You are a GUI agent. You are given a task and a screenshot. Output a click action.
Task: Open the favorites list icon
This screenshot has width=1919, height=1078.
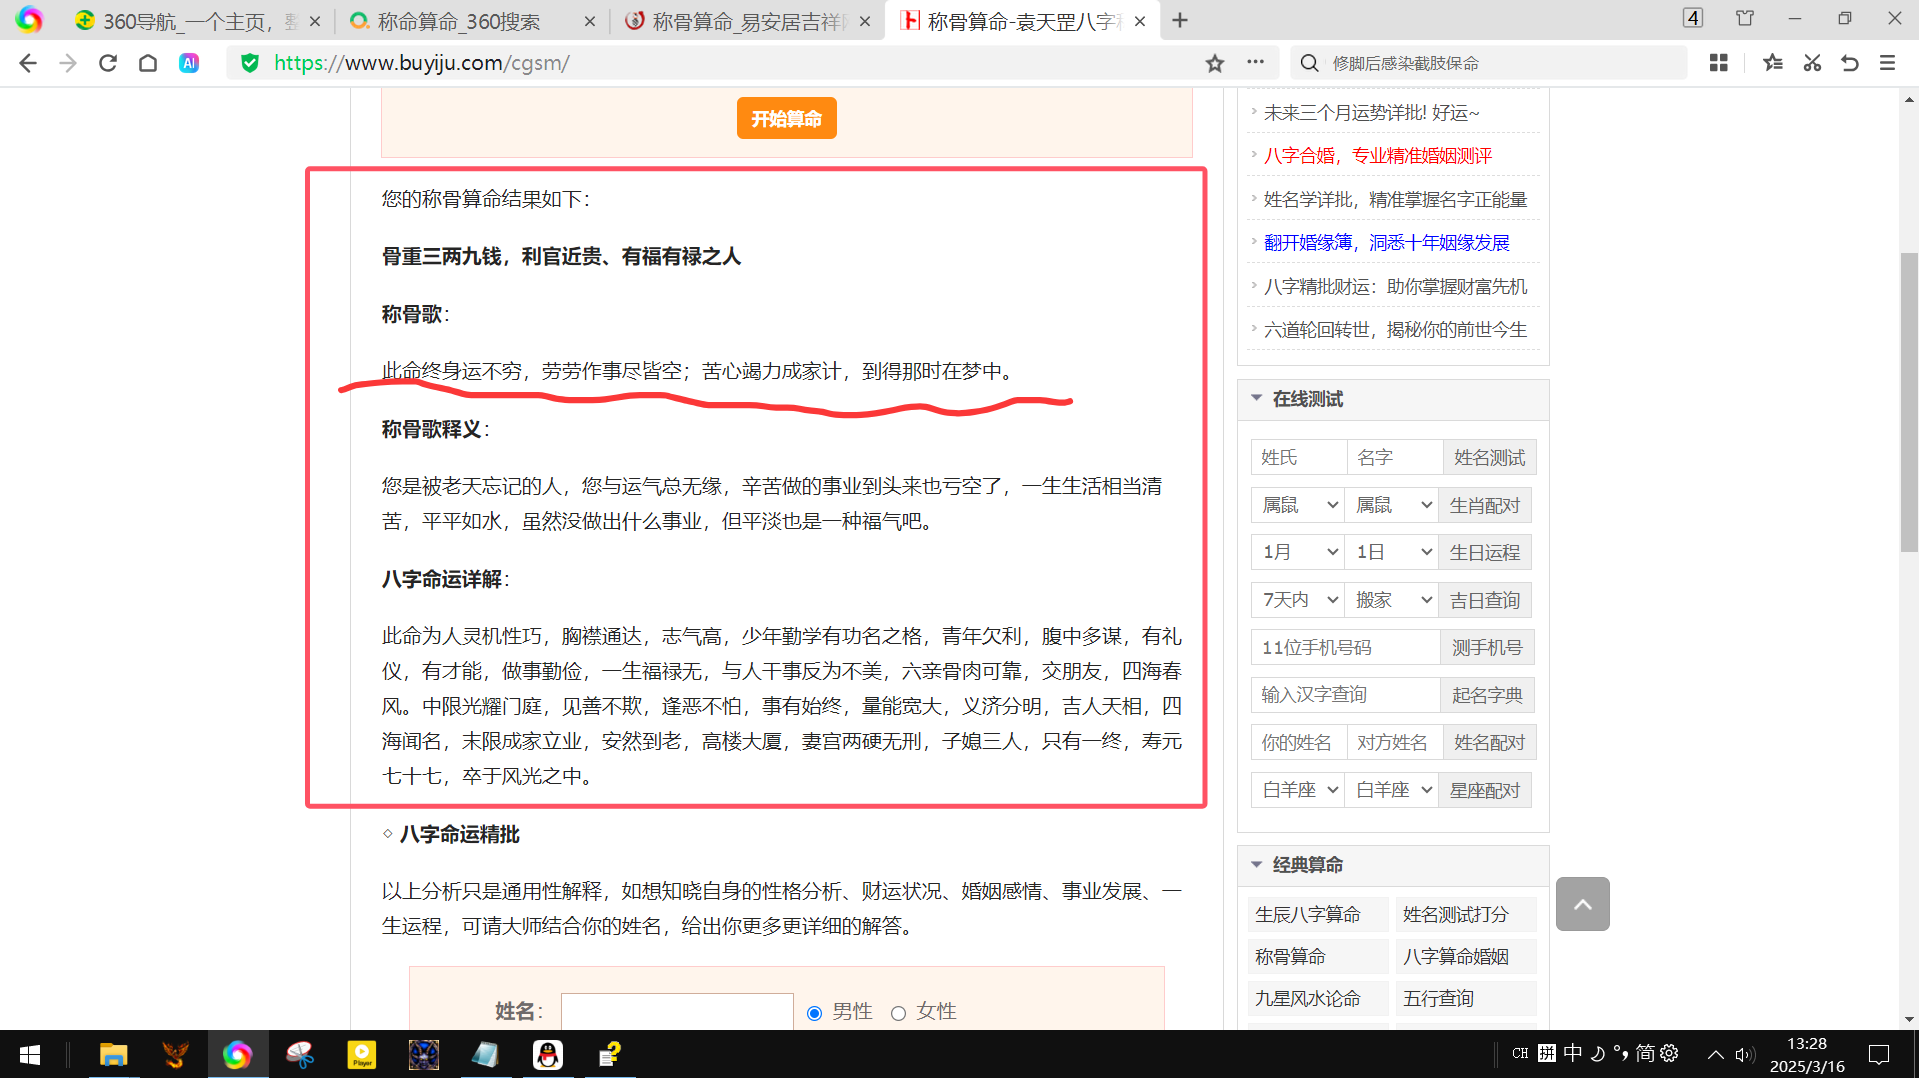pos(1773,63)
